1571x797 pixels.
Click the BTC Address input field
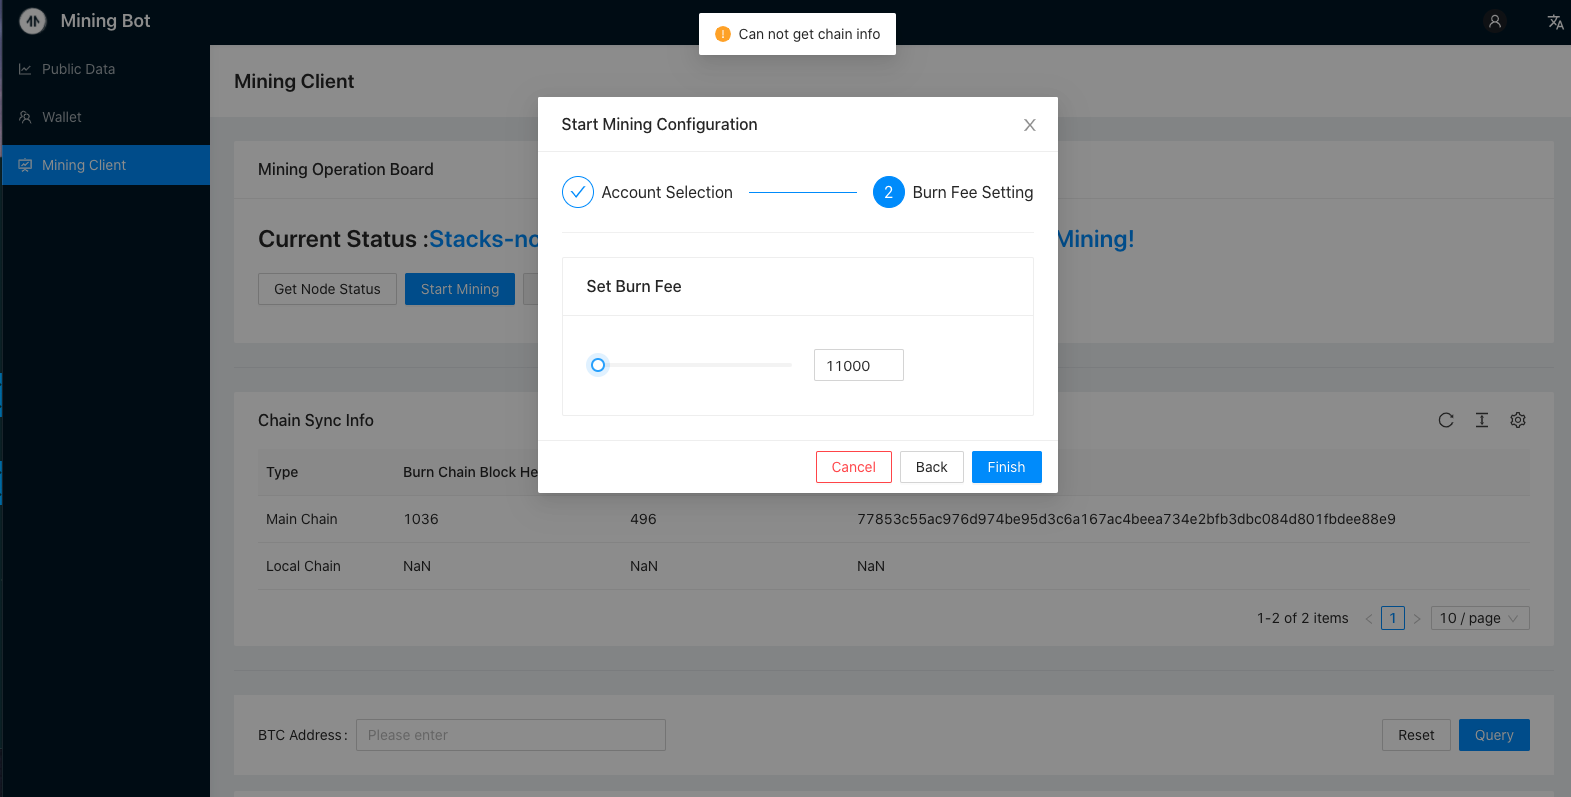pyautogui.click(x=511, y=735)
